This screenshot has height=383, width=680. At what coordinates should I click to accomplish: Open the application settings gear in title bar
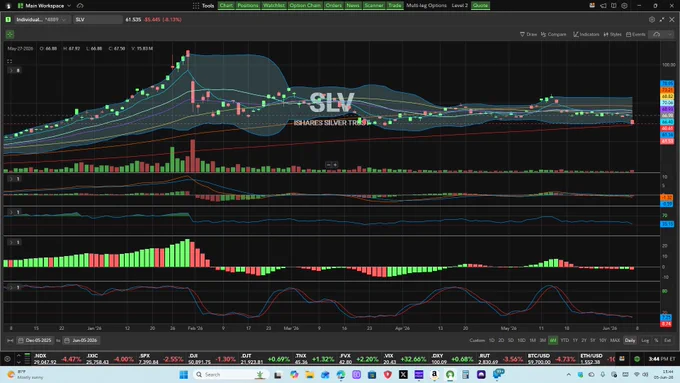click(x=624, y=6)
